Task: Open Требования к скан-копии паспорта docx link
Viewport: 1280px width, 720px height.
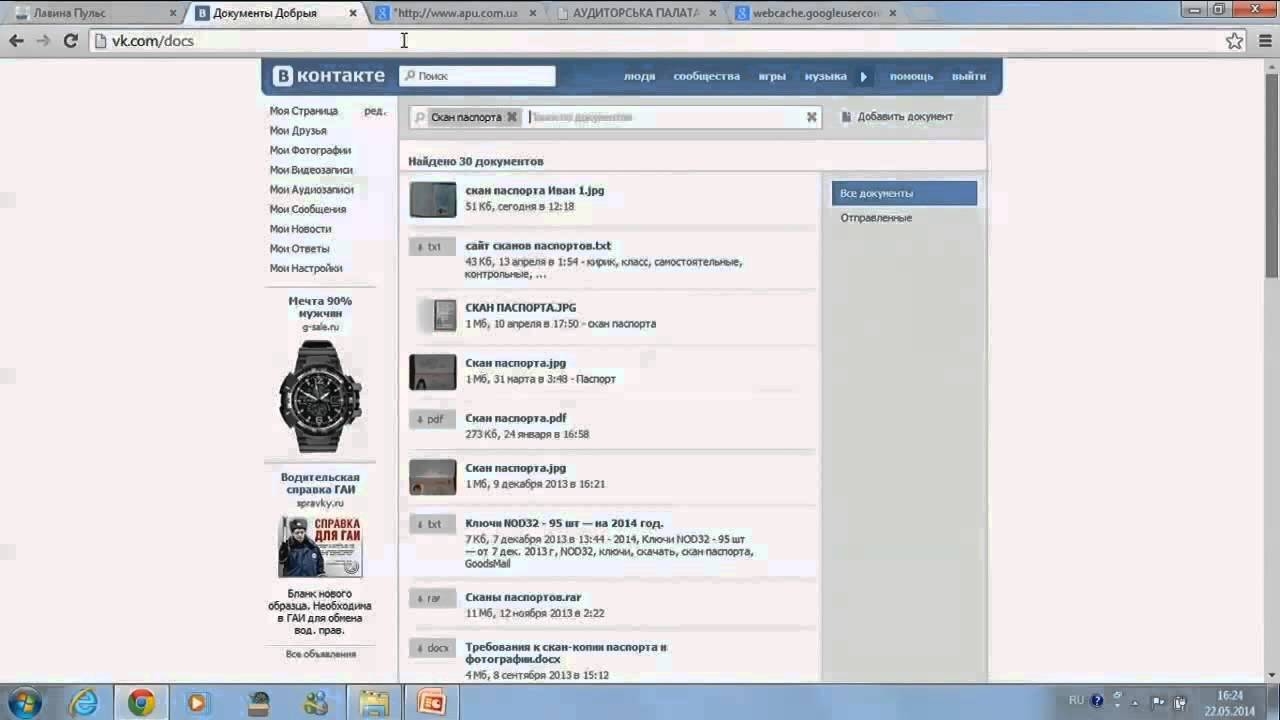Action: point(566,653)
